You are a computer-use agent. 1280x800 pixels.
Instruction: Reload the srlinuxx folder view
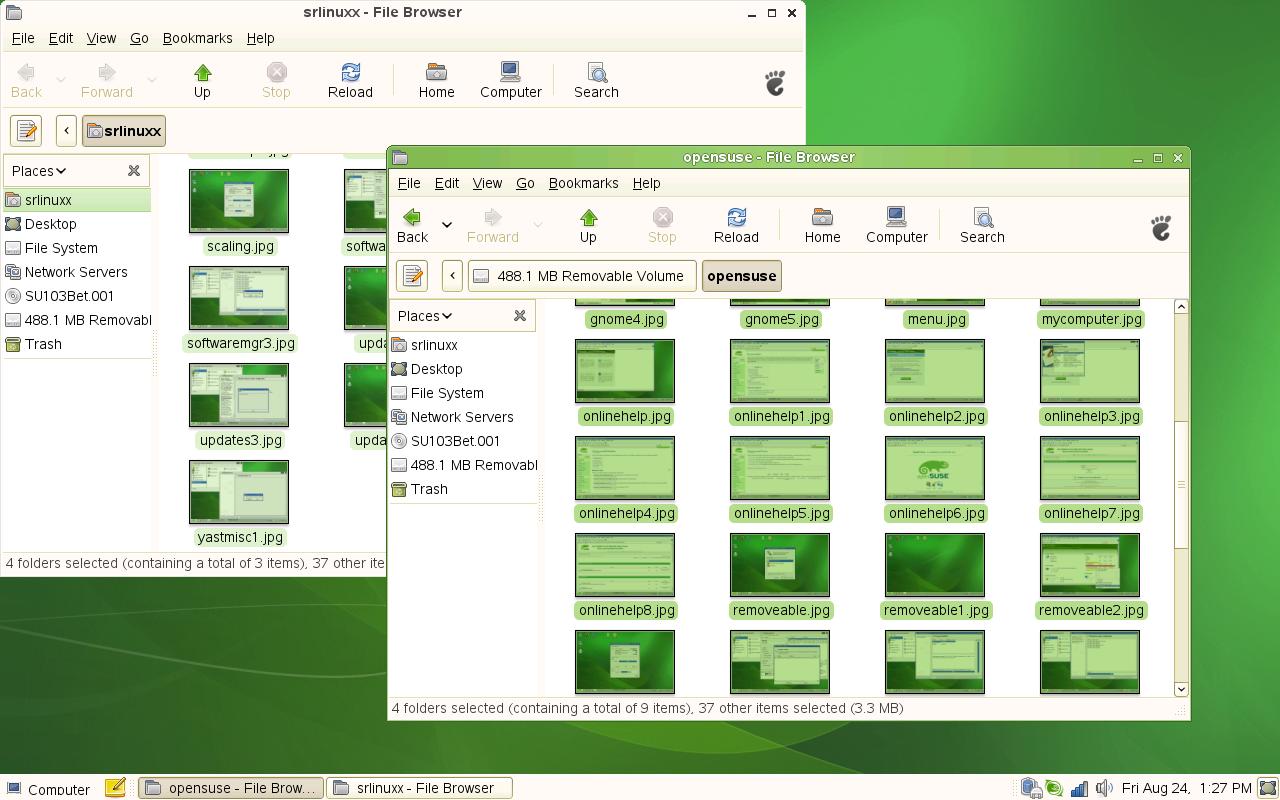(x=350, y=81)
